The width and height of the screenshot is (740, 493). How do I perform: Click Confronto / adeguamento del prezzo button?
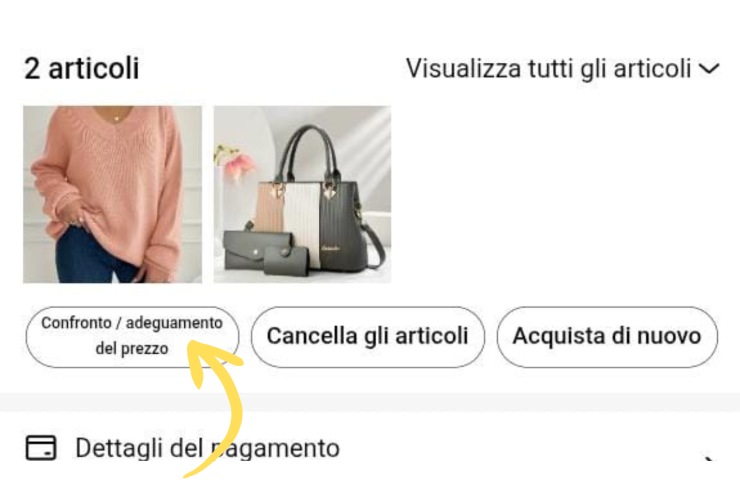[132, 337]
